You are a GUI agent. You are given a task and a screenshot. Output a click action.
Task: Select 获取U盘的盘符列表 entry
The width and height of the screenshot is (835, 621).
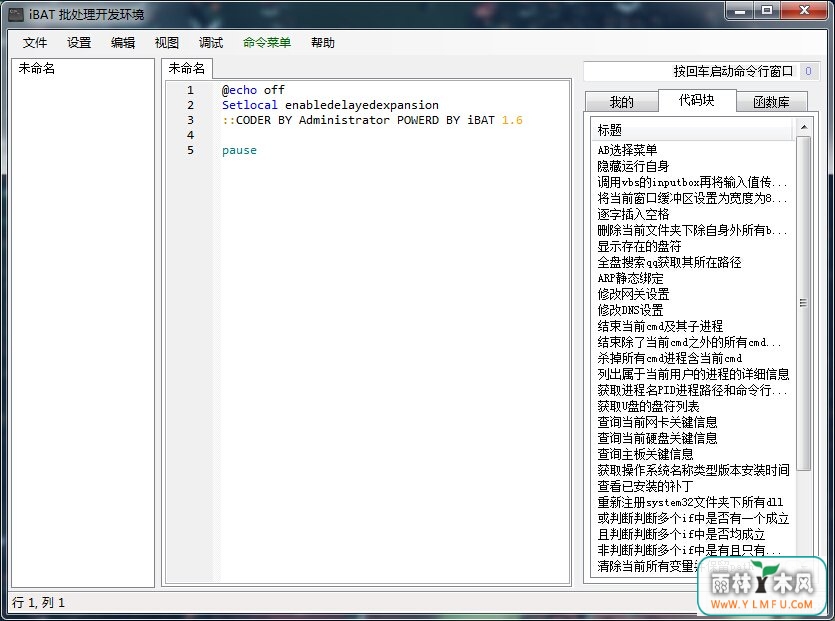pos(648,406)
